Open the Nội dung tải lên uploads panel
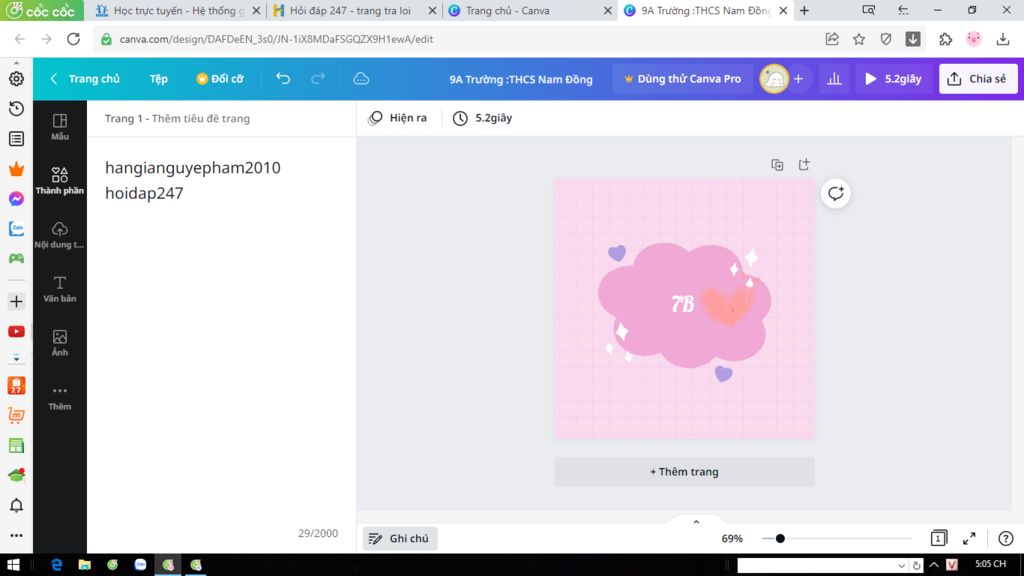1024x576 pixels. (59, 234)
